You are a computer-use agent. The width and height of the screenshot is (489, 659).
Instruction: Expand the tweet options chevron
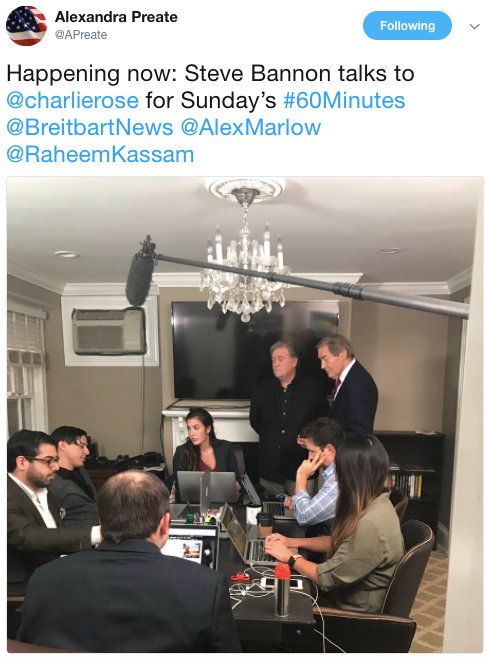tap(474, 26)
